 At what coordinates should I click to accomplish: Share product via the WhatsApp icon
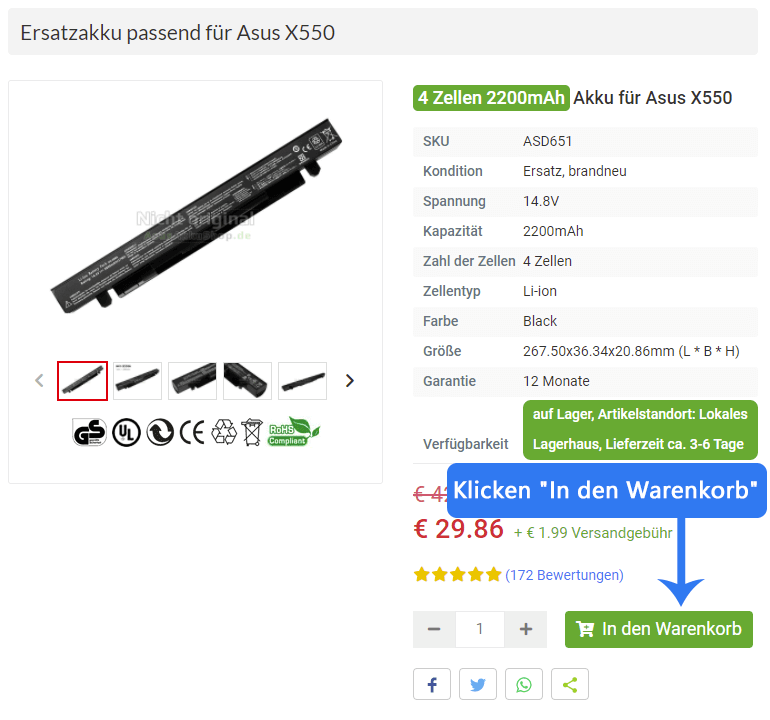[x=523, y=684]
